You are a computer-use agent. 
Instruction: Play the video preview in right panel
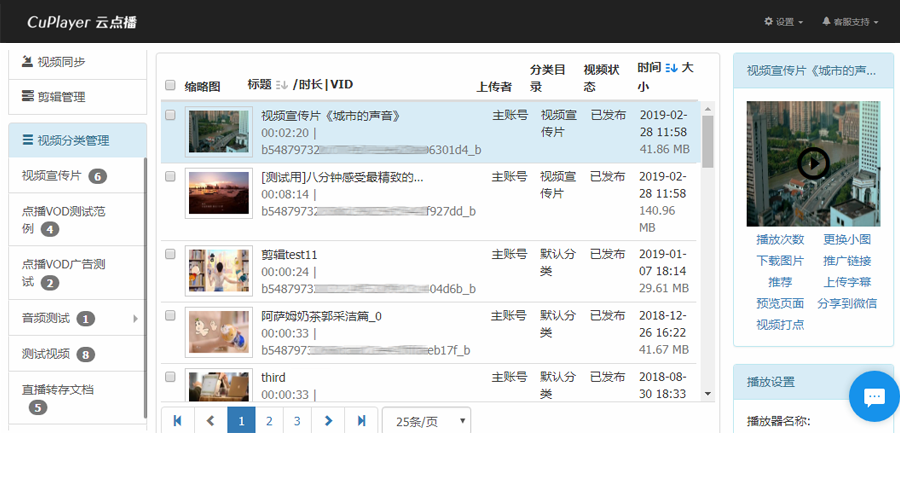coord(813,163)
